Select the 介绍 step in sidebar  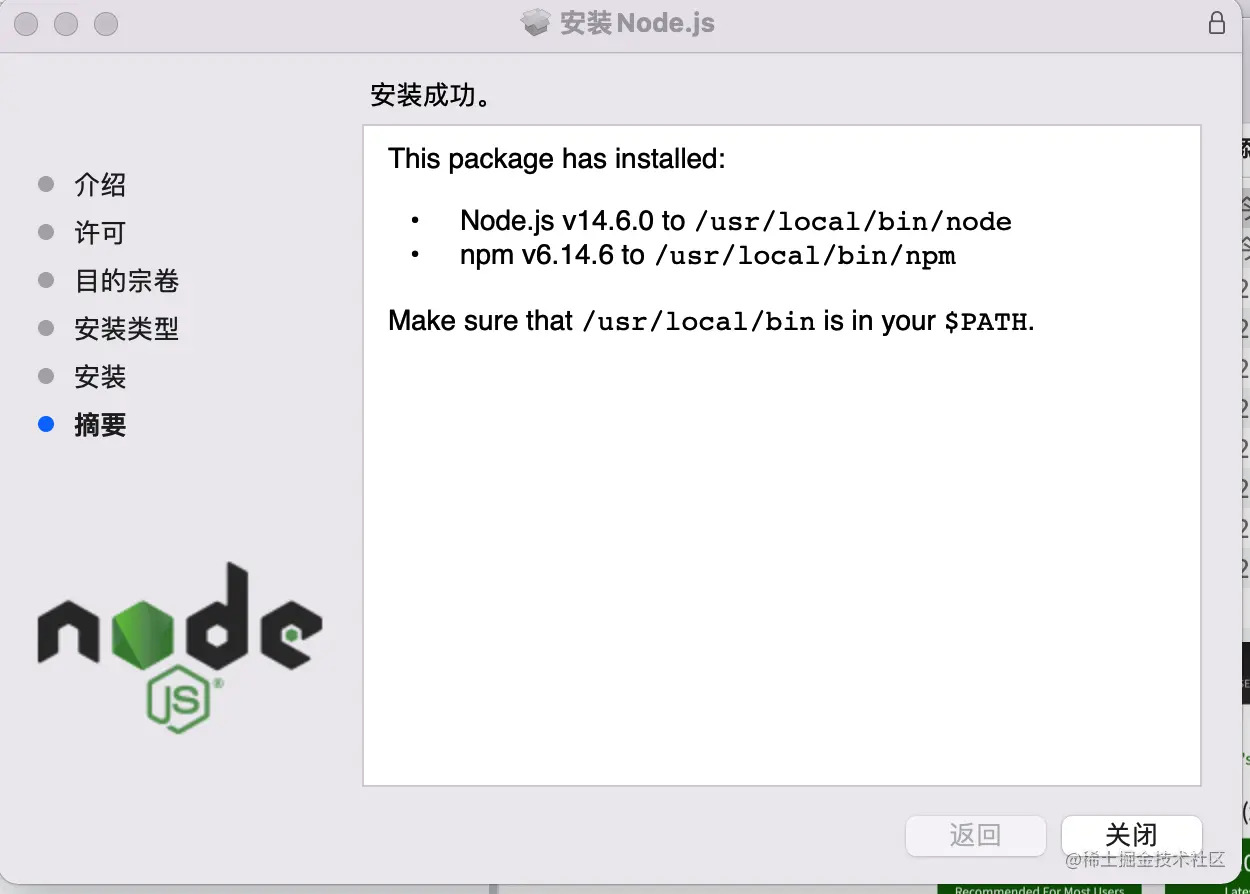point(100,185)
